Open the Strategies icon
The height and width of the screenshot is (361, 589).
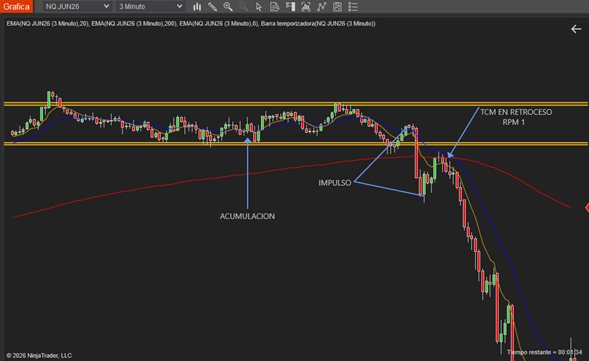(337, 6)
